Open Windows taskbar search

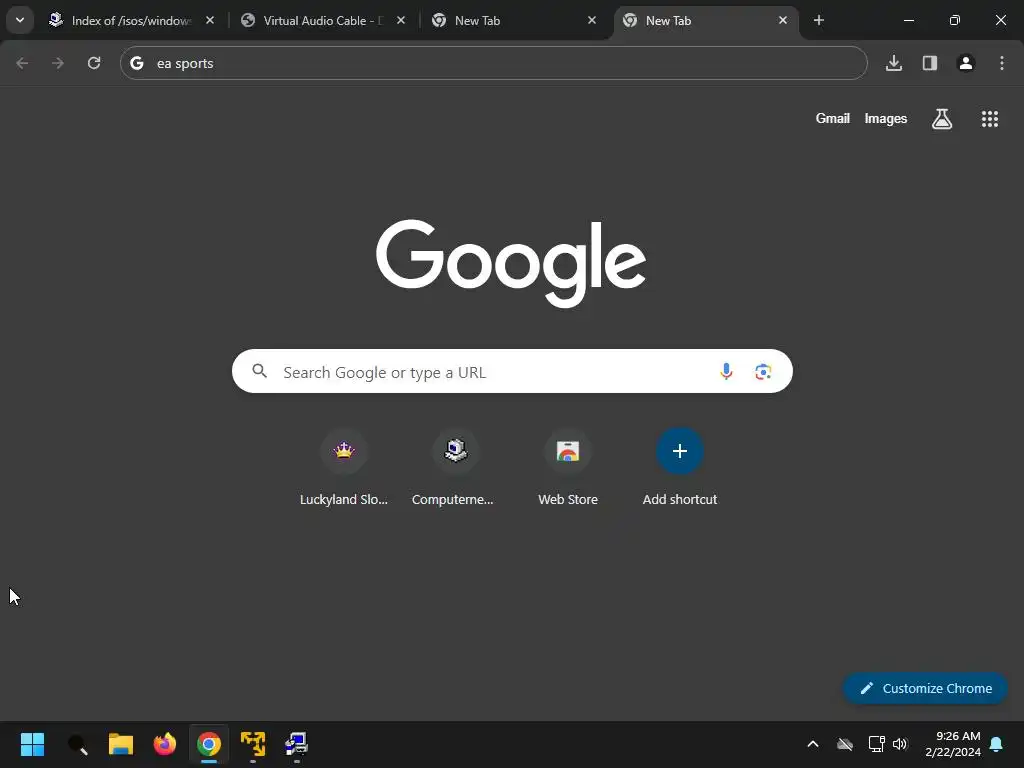(78, 744)
